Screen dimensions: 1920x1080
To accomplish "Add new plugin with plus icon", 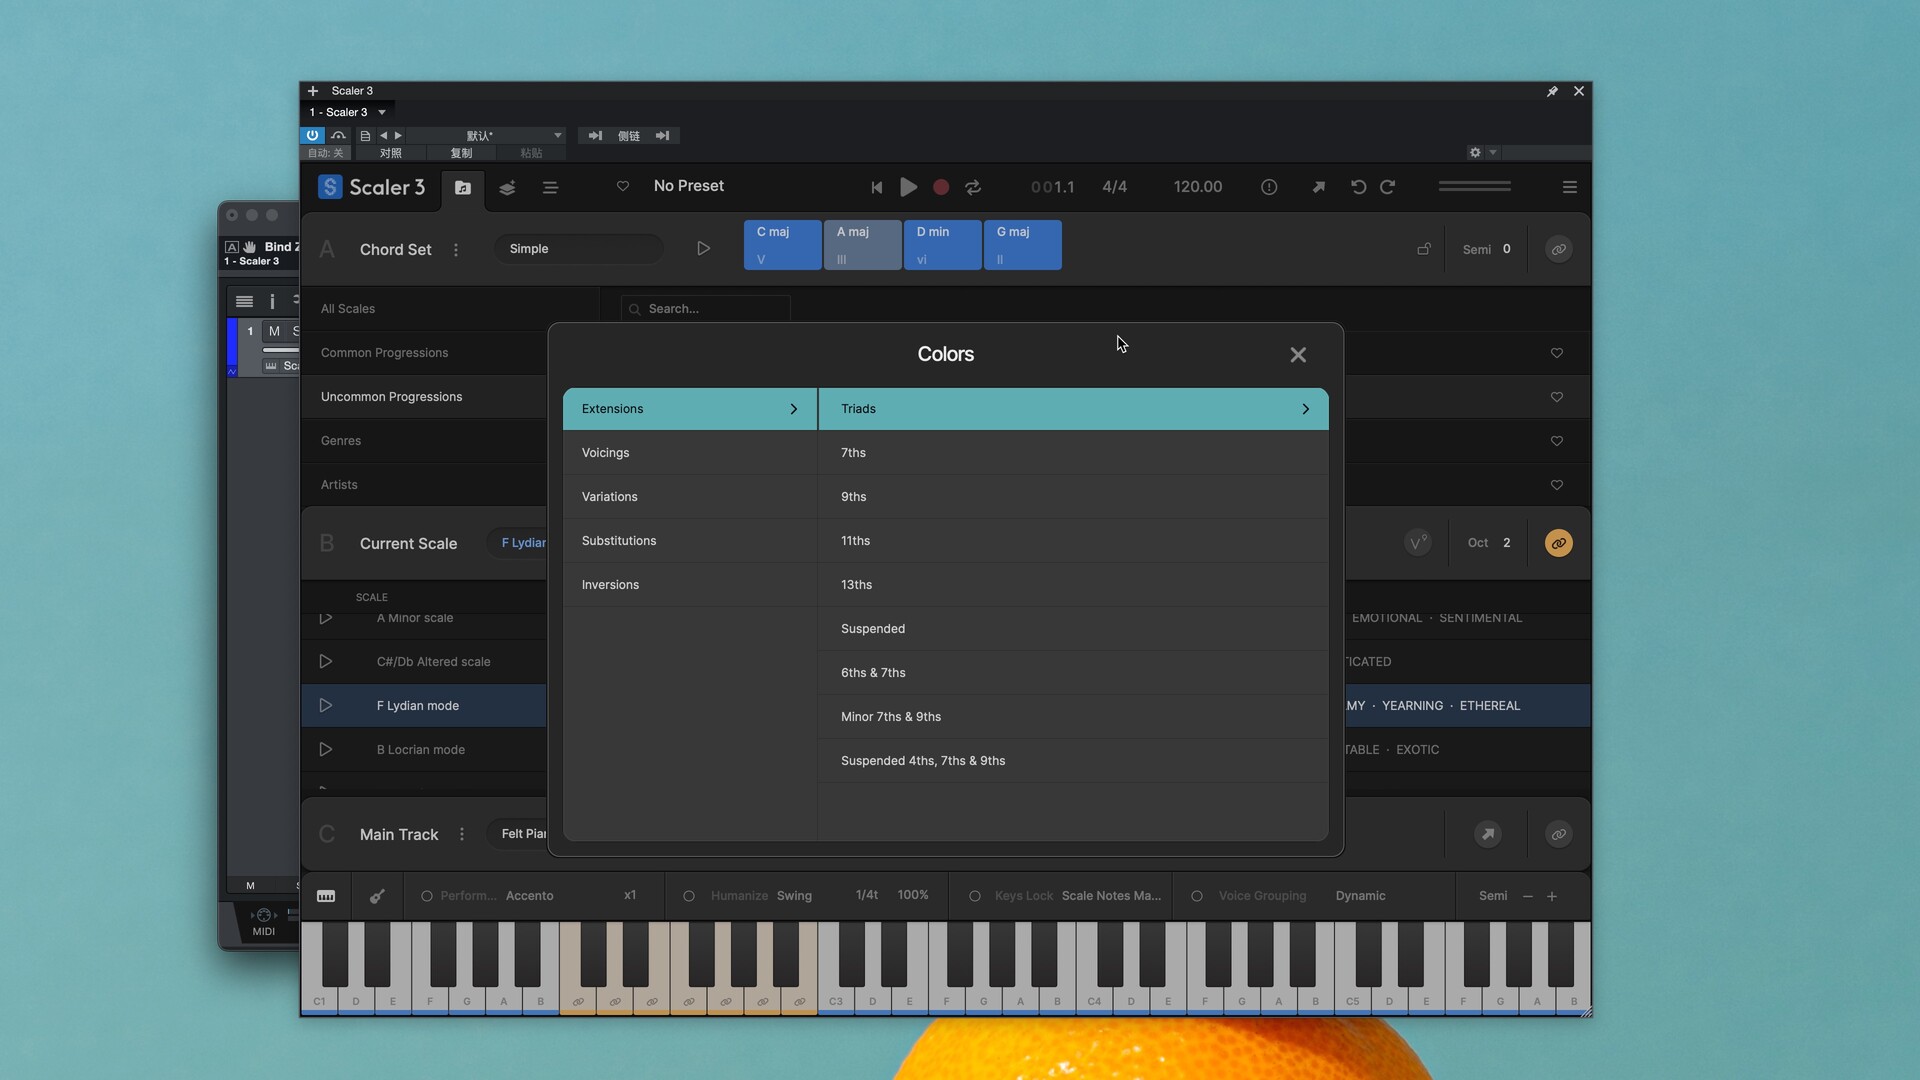I will tap(313, 91).
